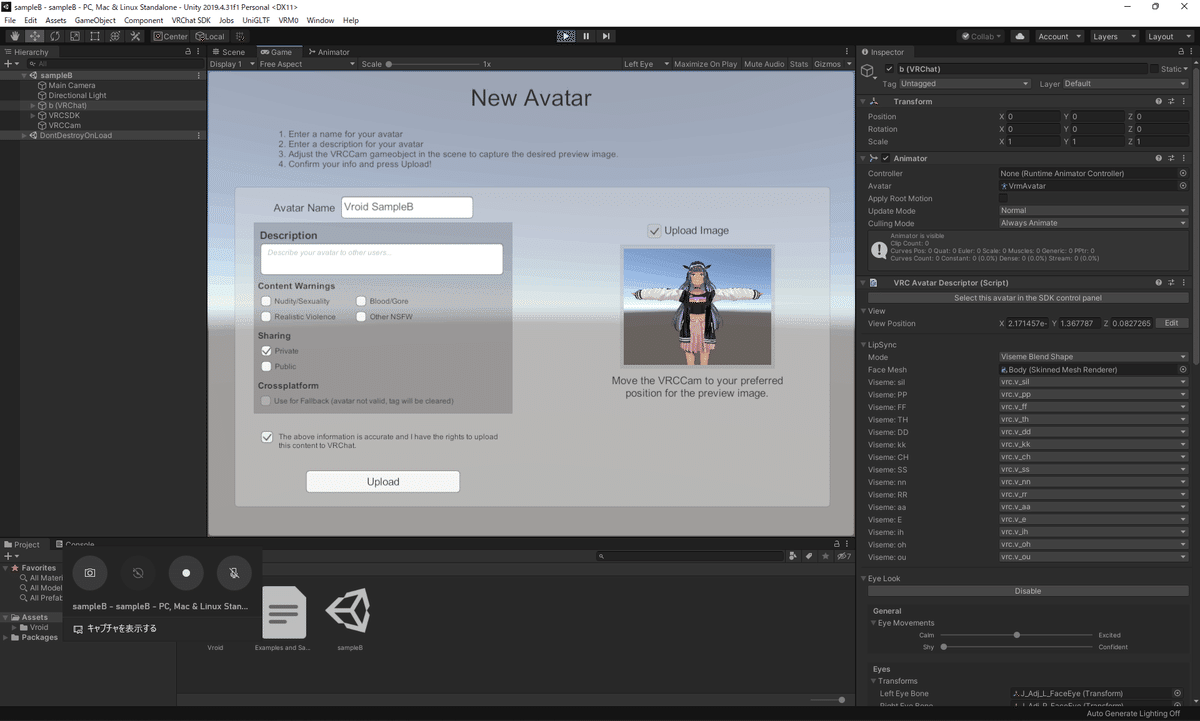Open Viseme: sil blend shape dropdown
This screenshot has height=721, width=1200.
pos(1093,382)
